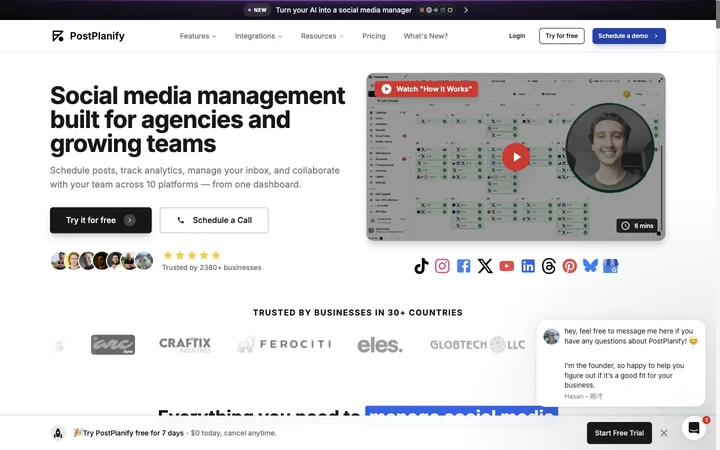
Task: Click the Watch "How It Works" label
Action: tap(426, 89)
